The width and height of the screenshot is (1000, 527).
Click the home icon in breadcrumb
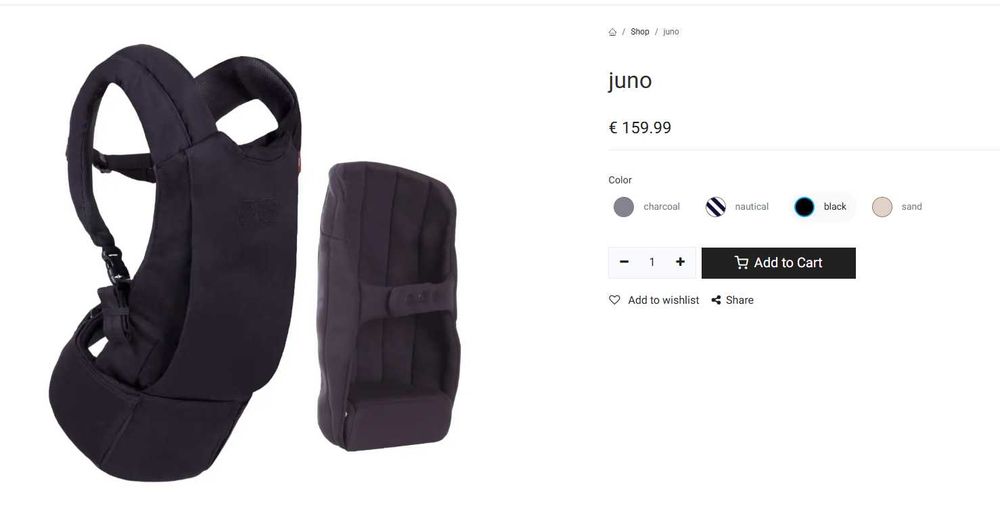coord(612,32)
